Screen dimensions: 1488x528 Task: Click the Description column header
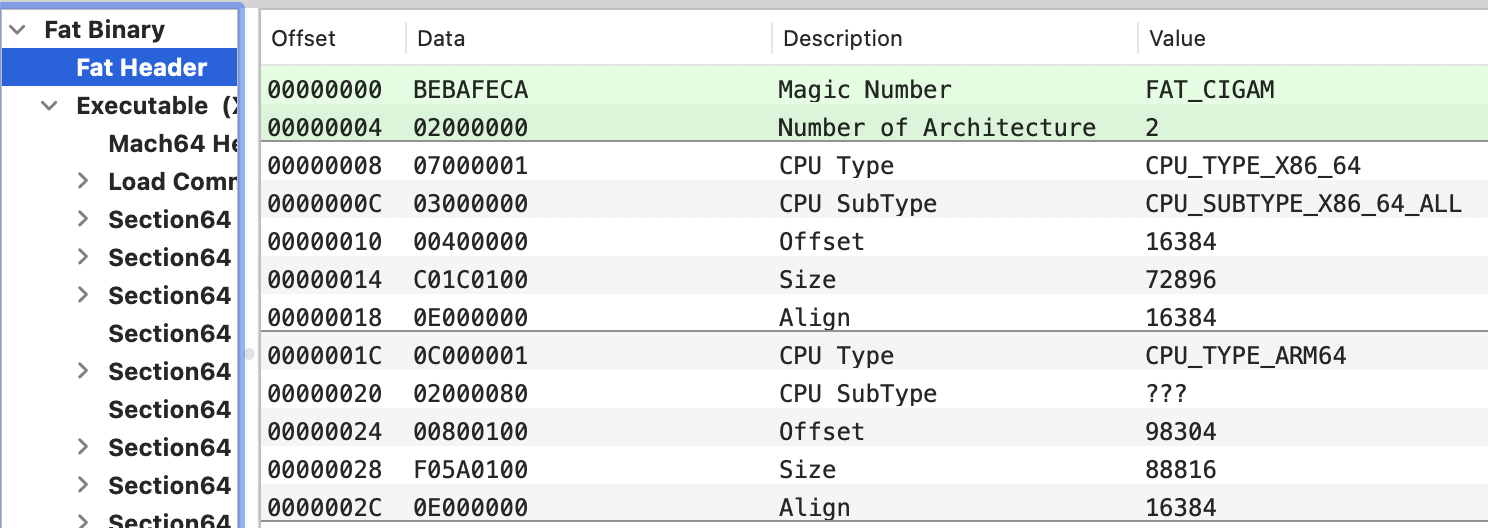pyautogui.click(x=842, y=39)
